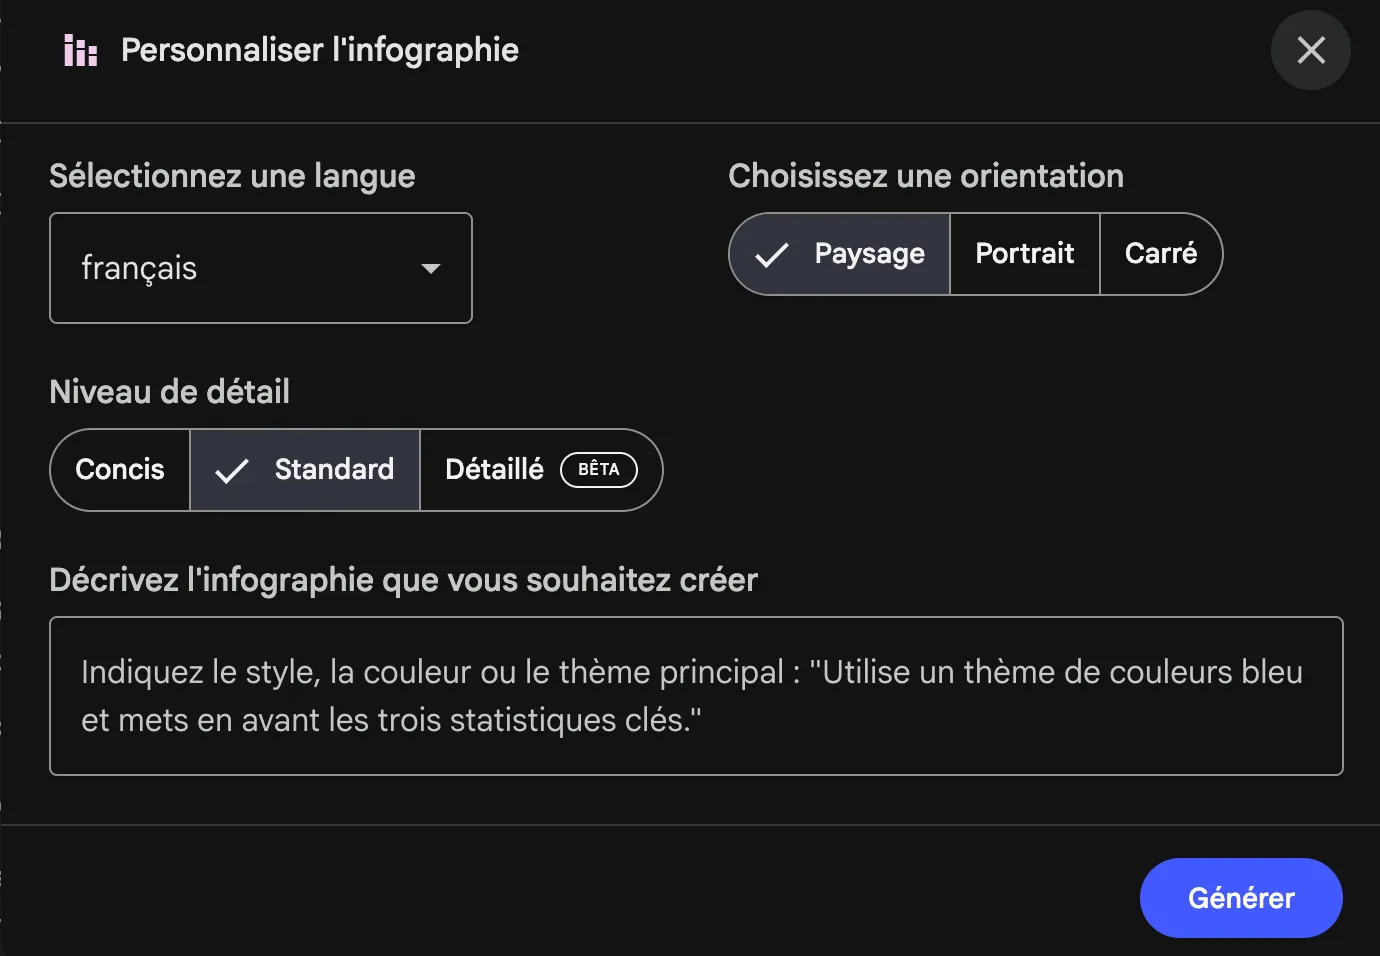Viewport: 1380px width, 956px height.
Task: Click the pink infographic bar chart icon
Action: point(78,50)
